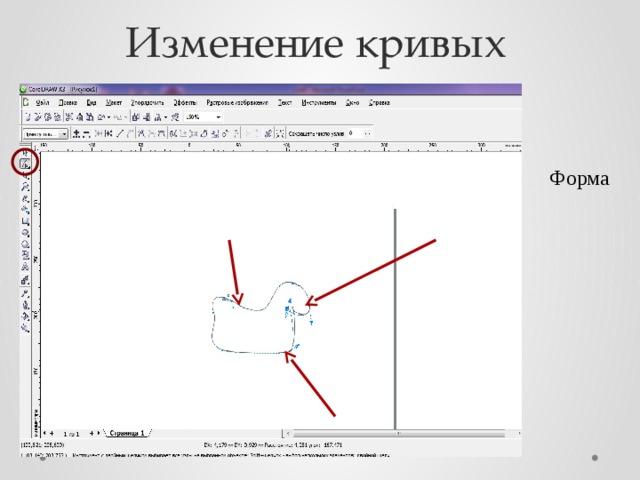Click the Paste icon

point(90,117)
